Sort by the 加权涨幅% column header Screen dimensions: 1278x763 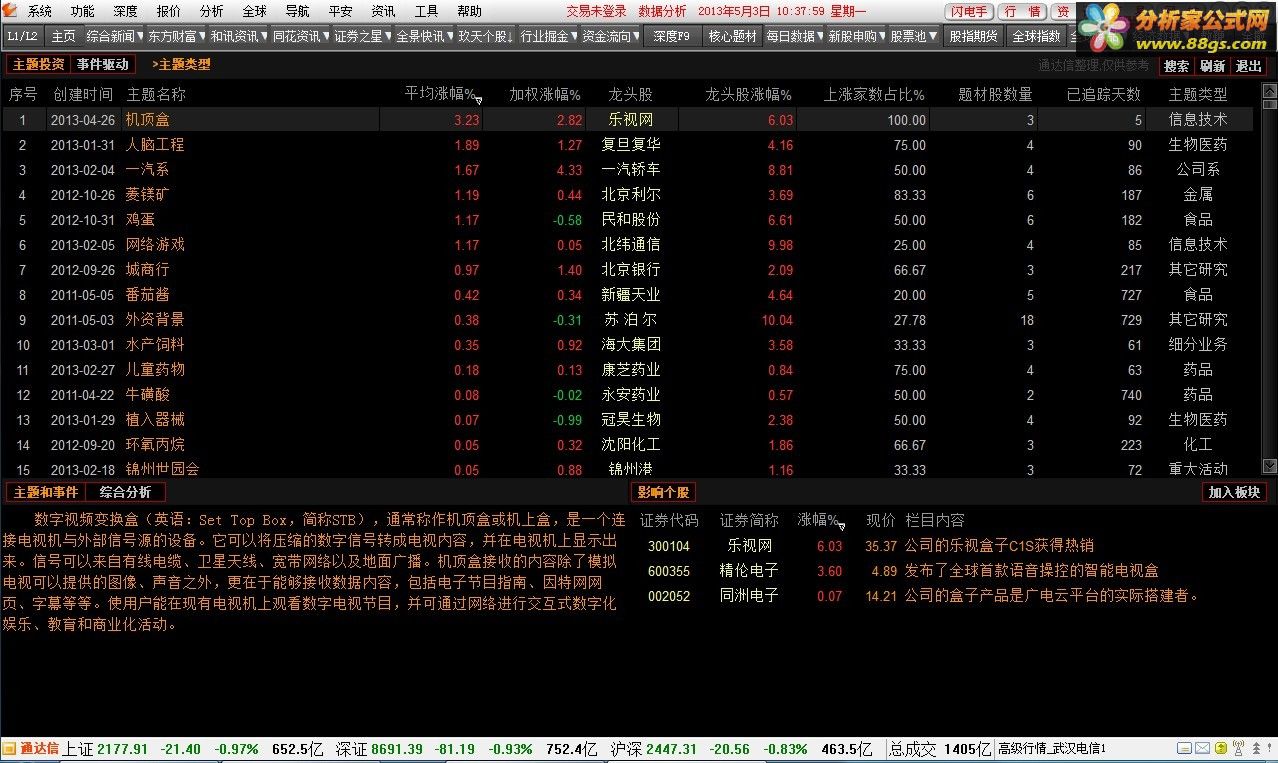click(545, 94)
